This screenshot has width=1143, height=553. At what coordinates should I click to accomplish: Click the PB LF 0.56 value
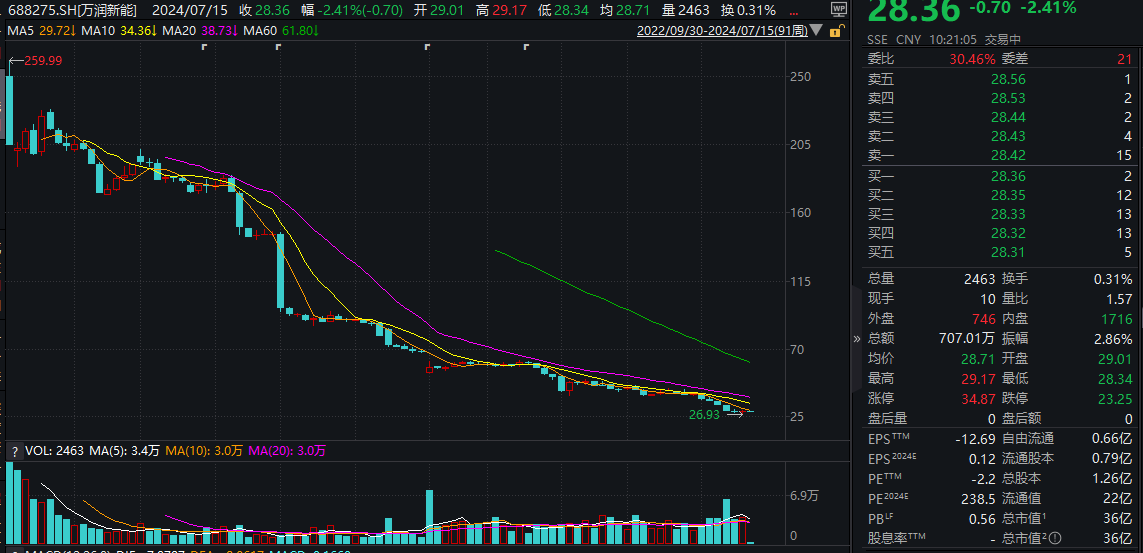(981, 519)
